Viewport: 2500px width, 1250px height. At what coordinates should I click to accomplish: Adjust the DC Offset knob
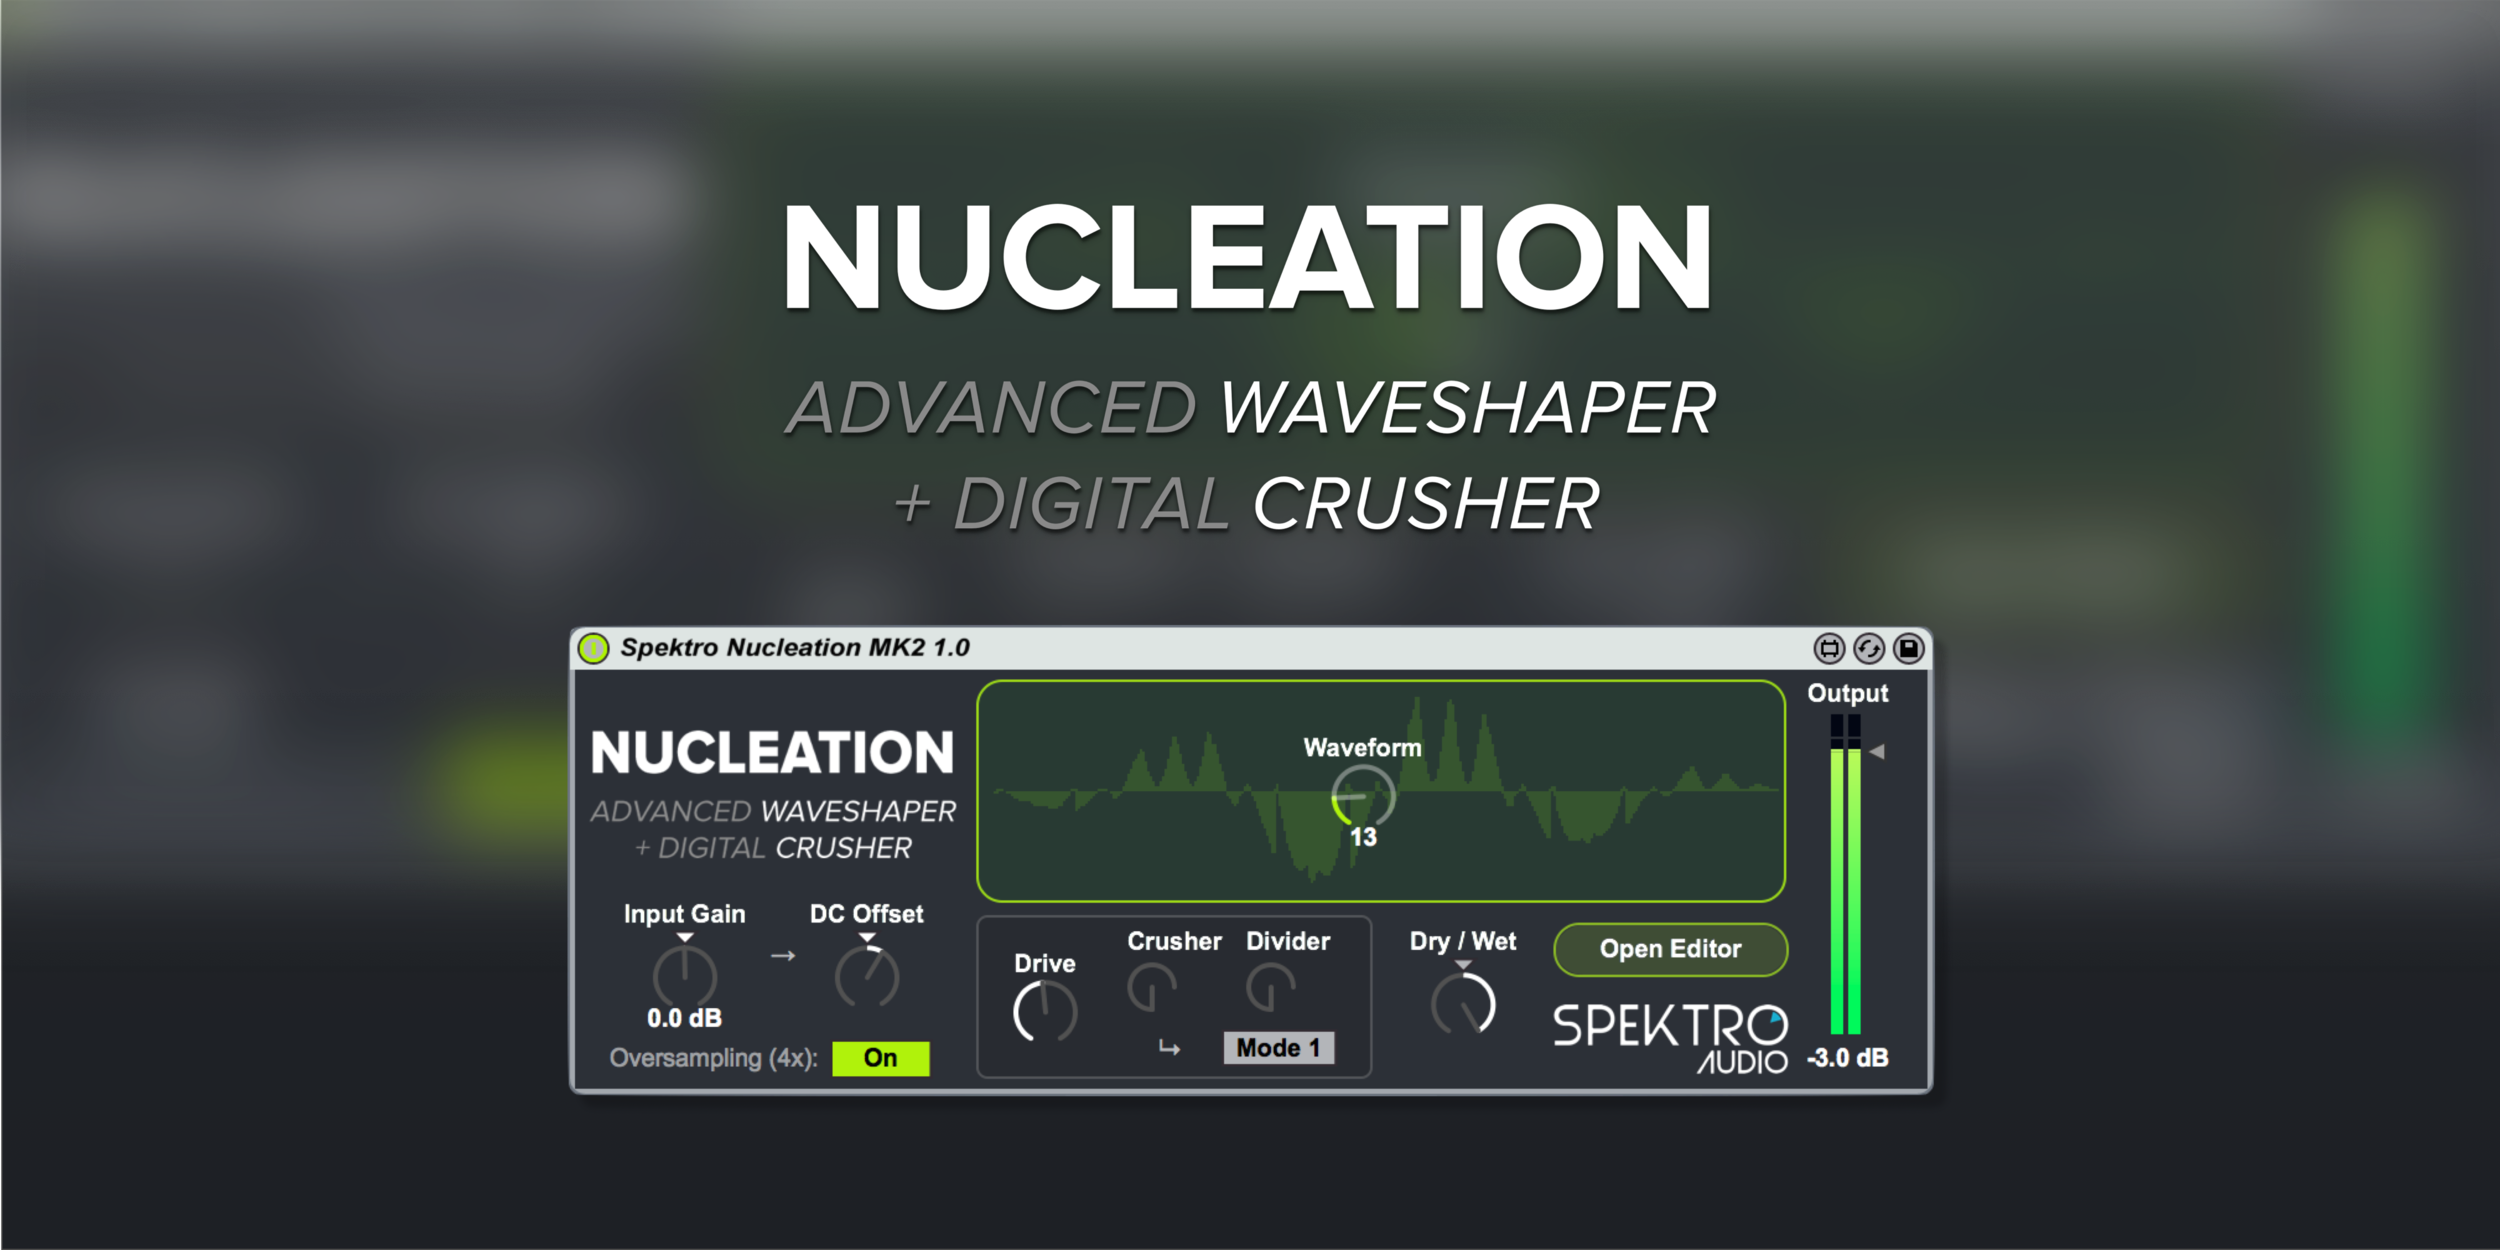pyautogui.click(x=867, y=977)
